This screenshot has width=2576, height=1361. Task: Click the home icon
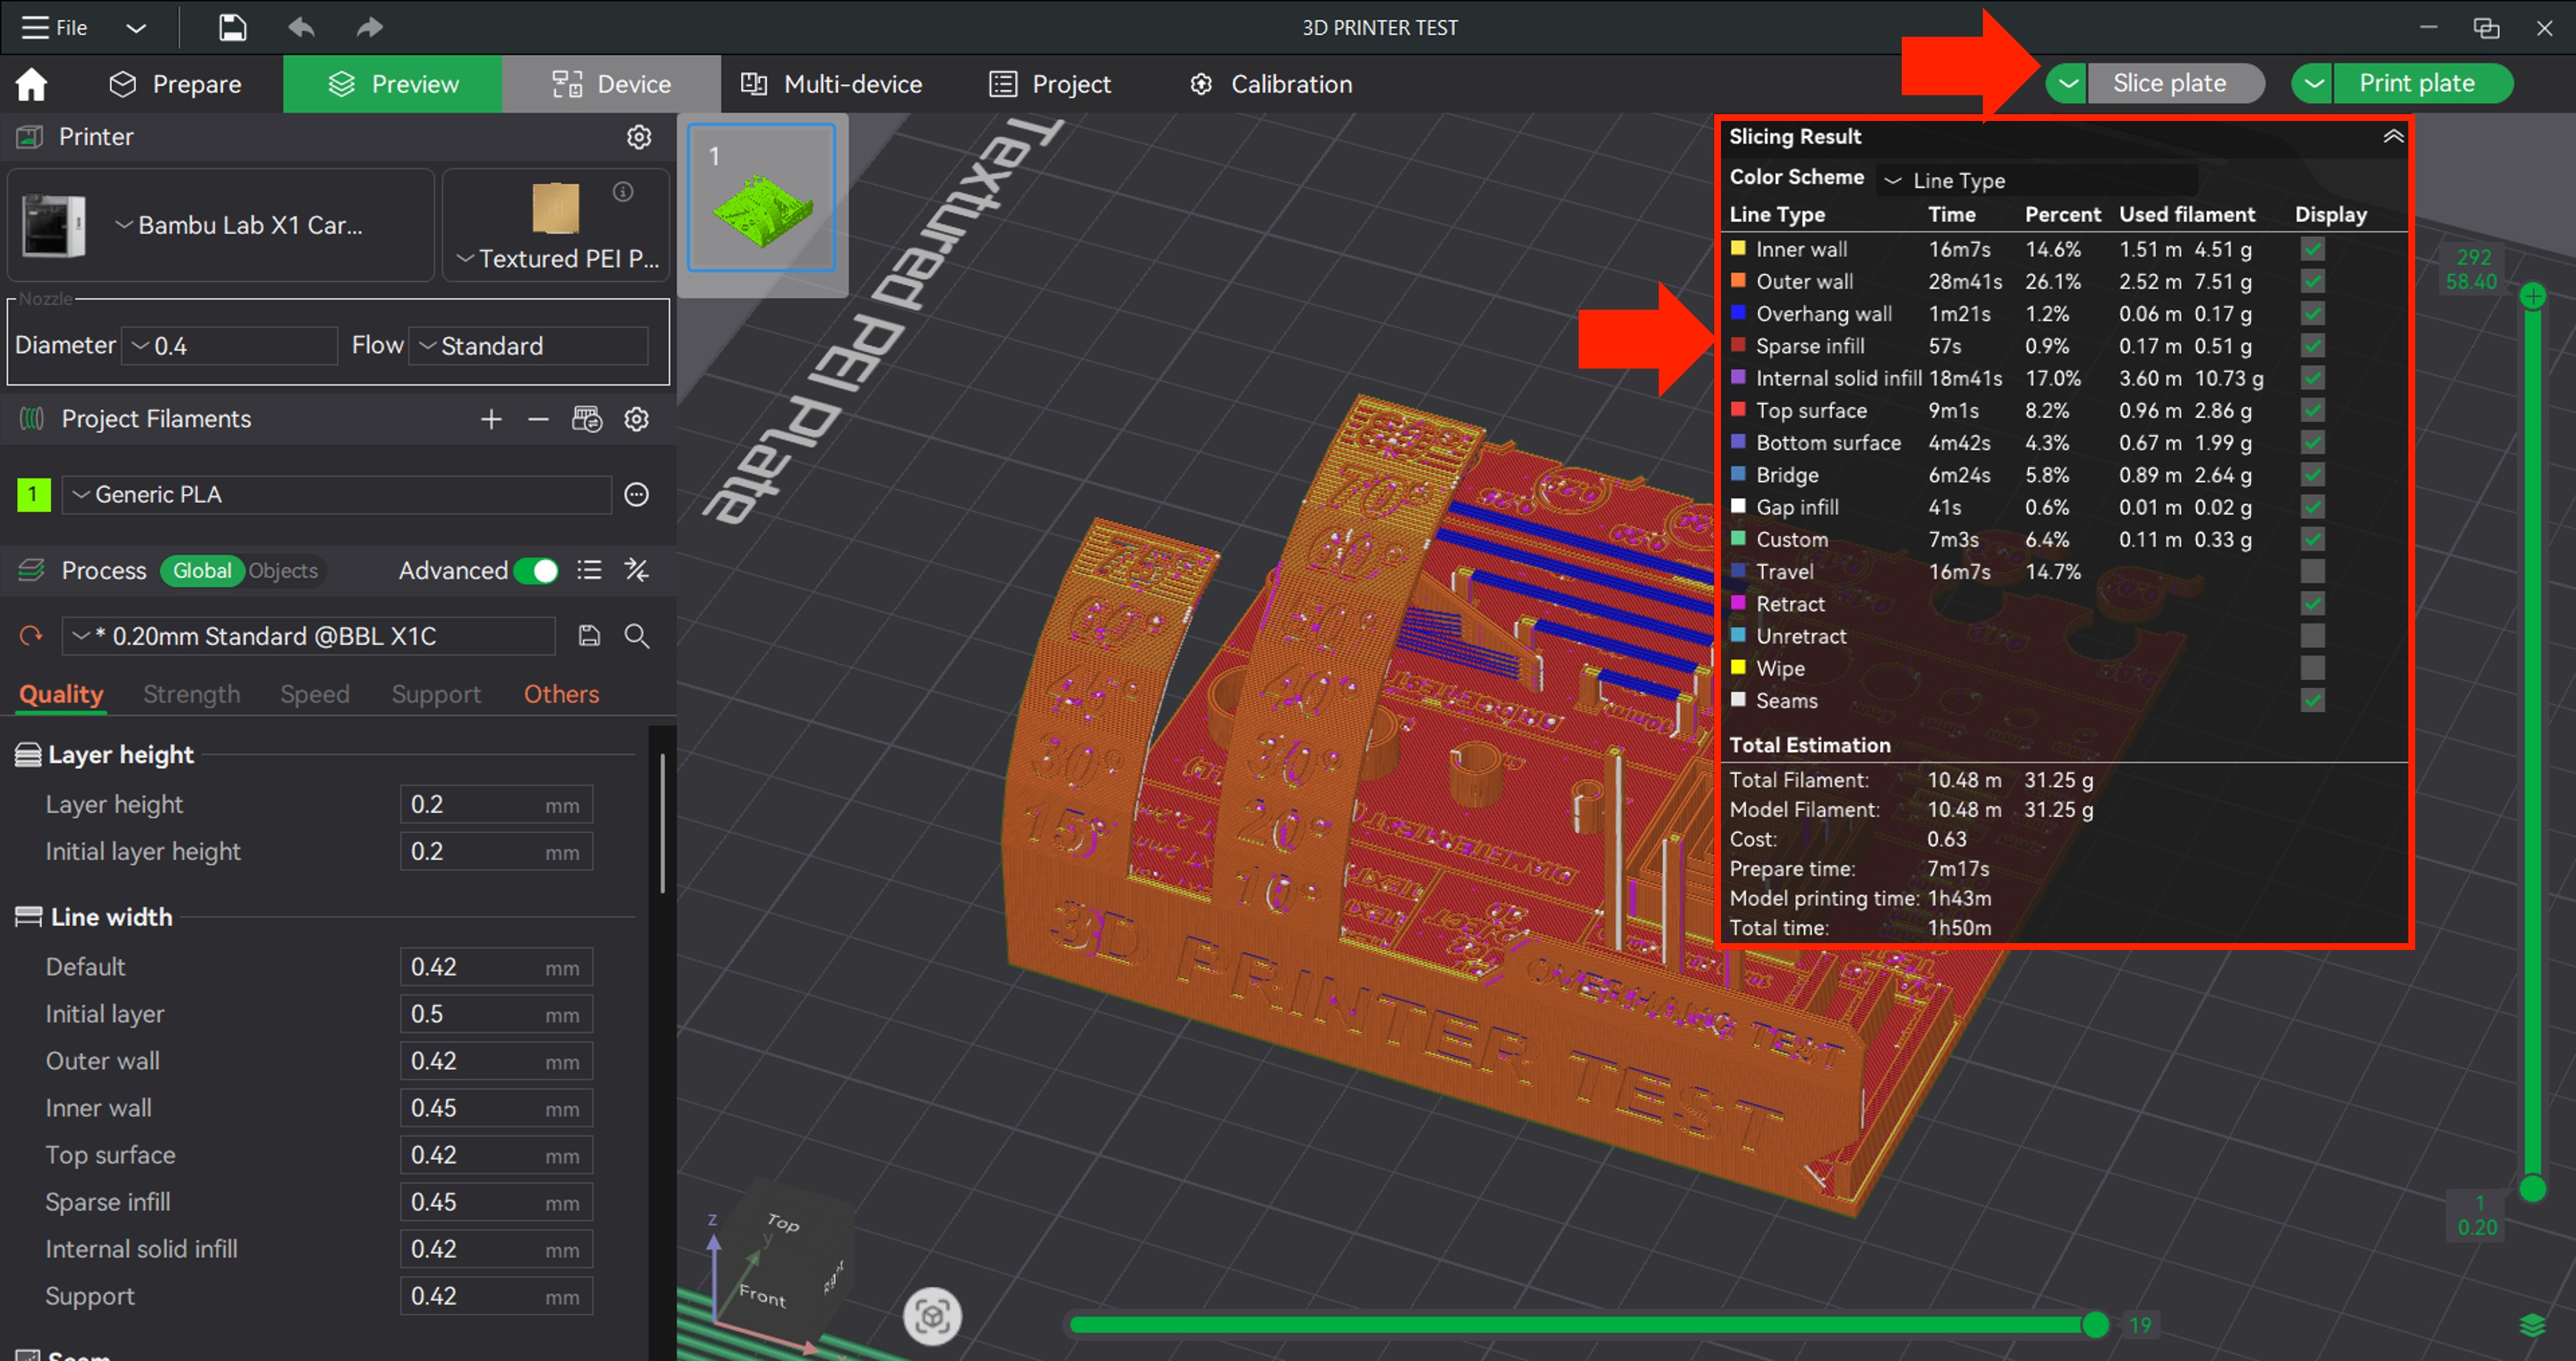coord(31,84)
